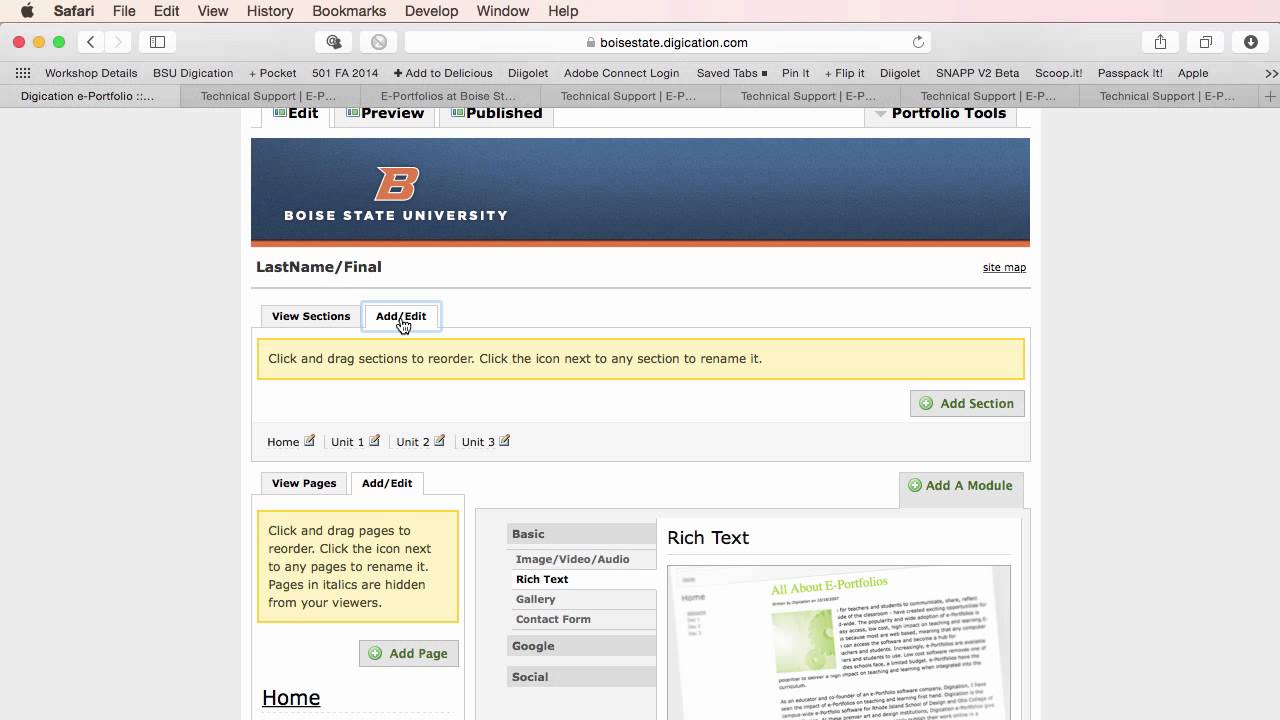
Task: Open the Apple menu
Action: click(x=27, y=11)
